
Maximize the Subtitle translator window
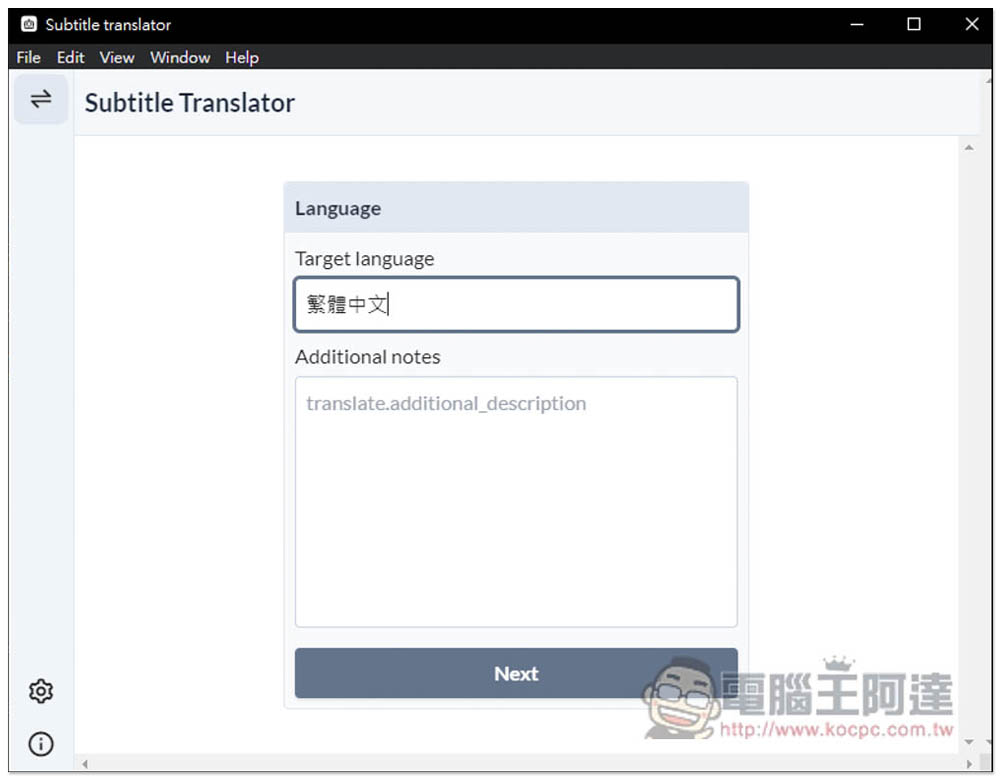[913, 24]
